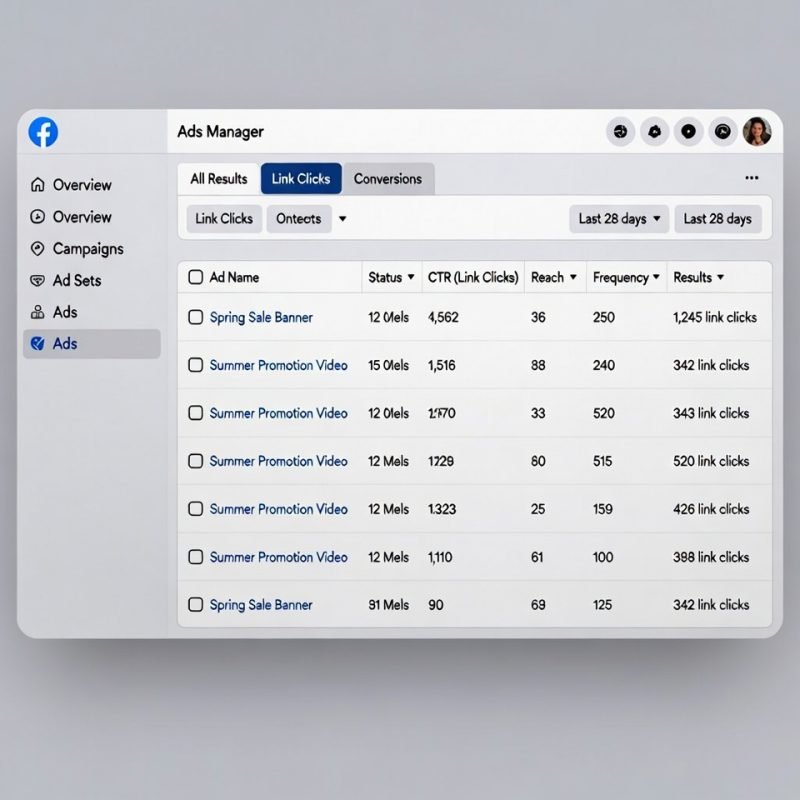Screen dimensions: 800x800
Task: Click the CTR (Link Clicks) column header
Action: [473, 277]
